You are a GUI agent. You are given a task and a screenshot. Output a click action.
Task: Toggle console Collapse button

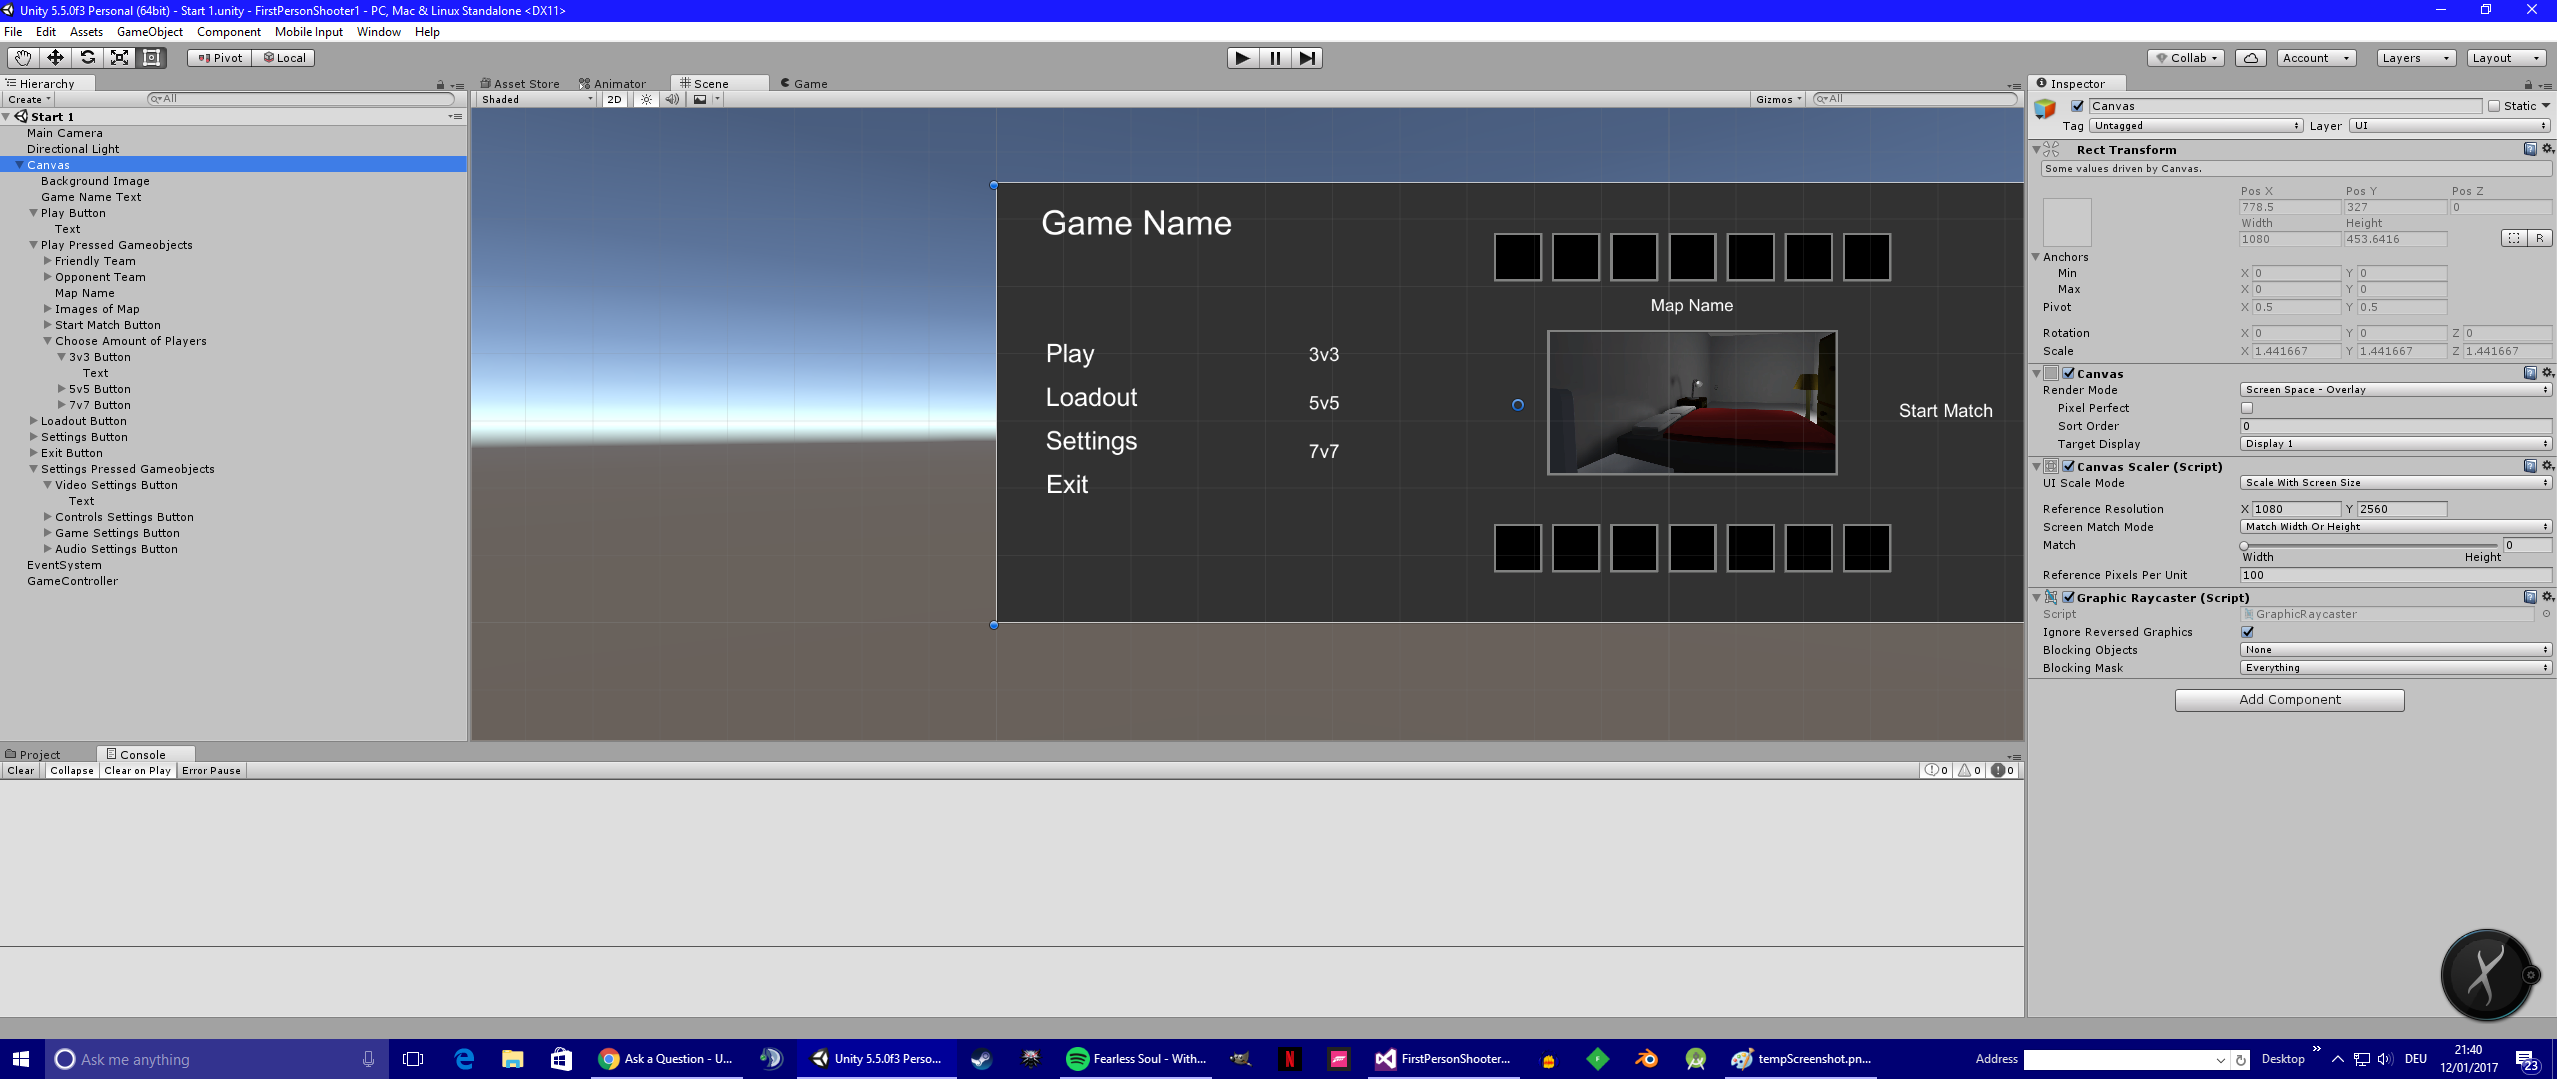(x=72, y=771)
